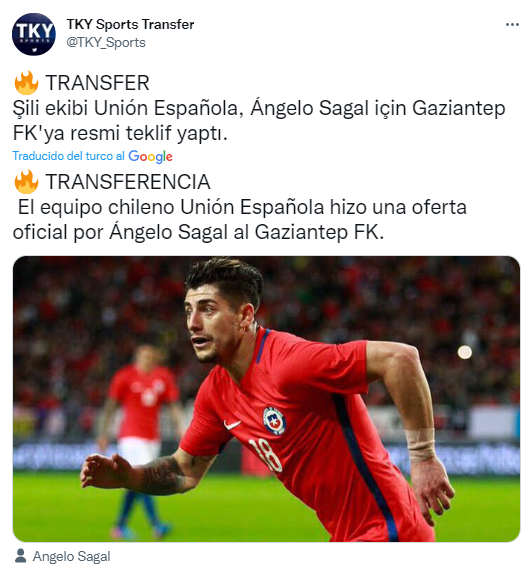This screenshot has height=571, width=531.
Task: Click the person tag icon below photo
Action: (x=21, y=556)
